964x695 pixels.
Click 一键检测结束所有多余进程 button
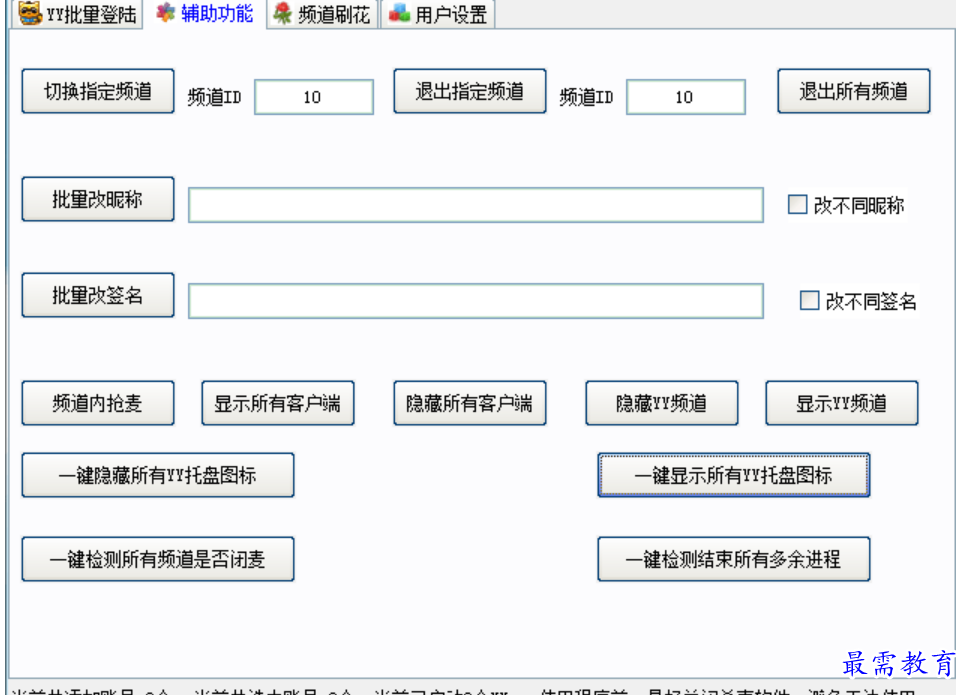click(x=733, y=559)
